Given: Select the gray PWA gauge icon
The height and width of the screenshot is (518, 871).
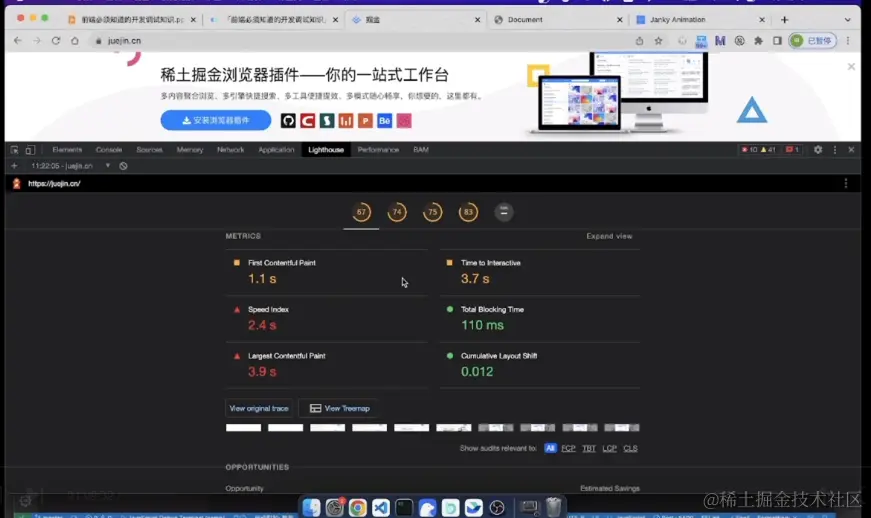Looking at the screenshot, I should 504,212.
